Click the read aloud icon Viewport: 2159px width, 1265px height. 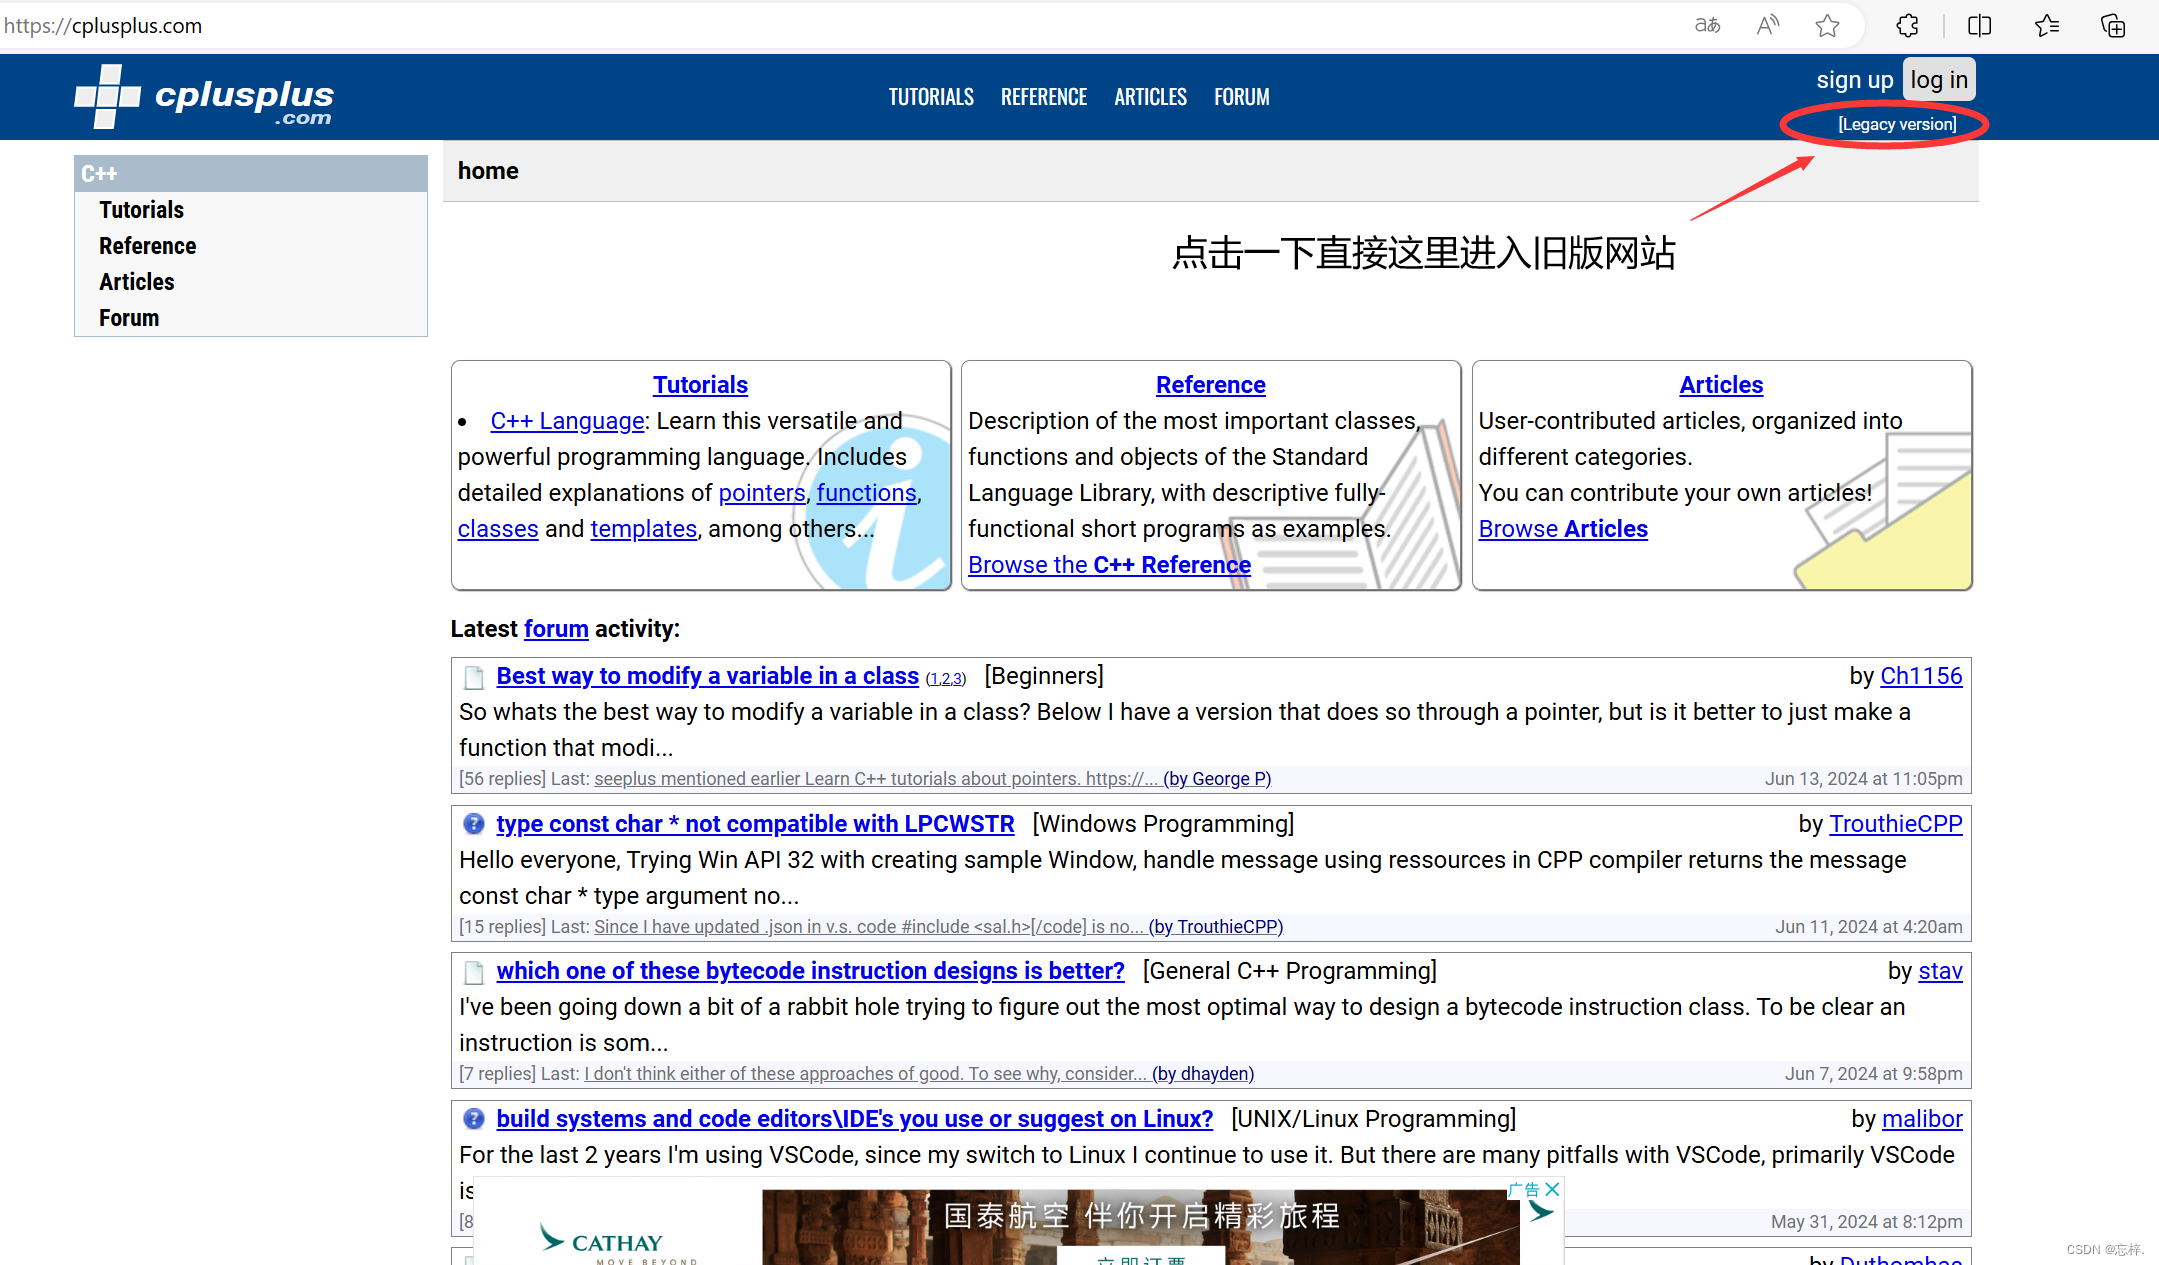pyautogui.click(x=1768, y=26)
